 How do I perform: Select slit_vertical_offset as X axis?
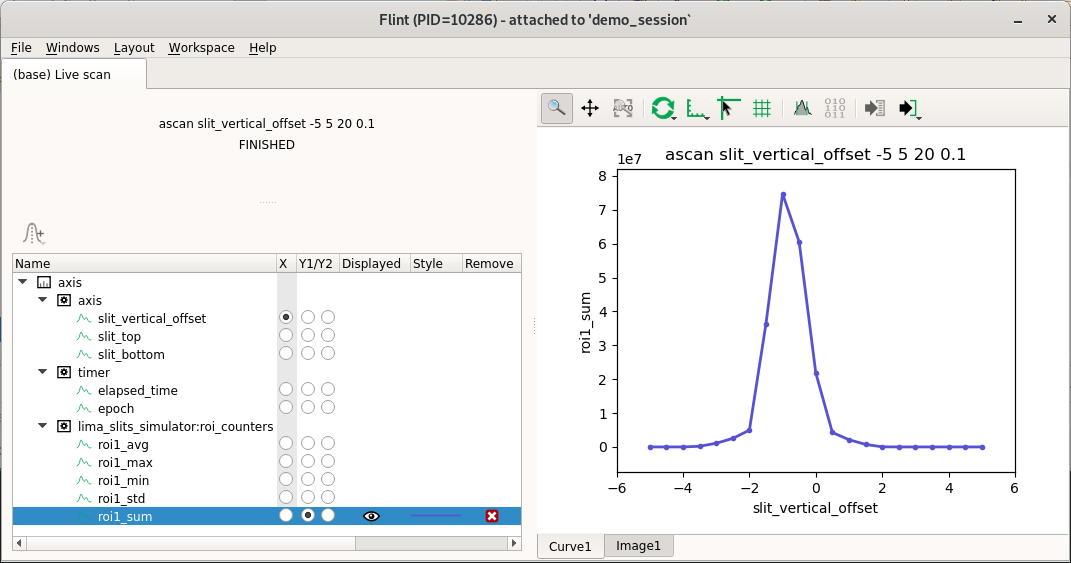(x=286, y=317)
